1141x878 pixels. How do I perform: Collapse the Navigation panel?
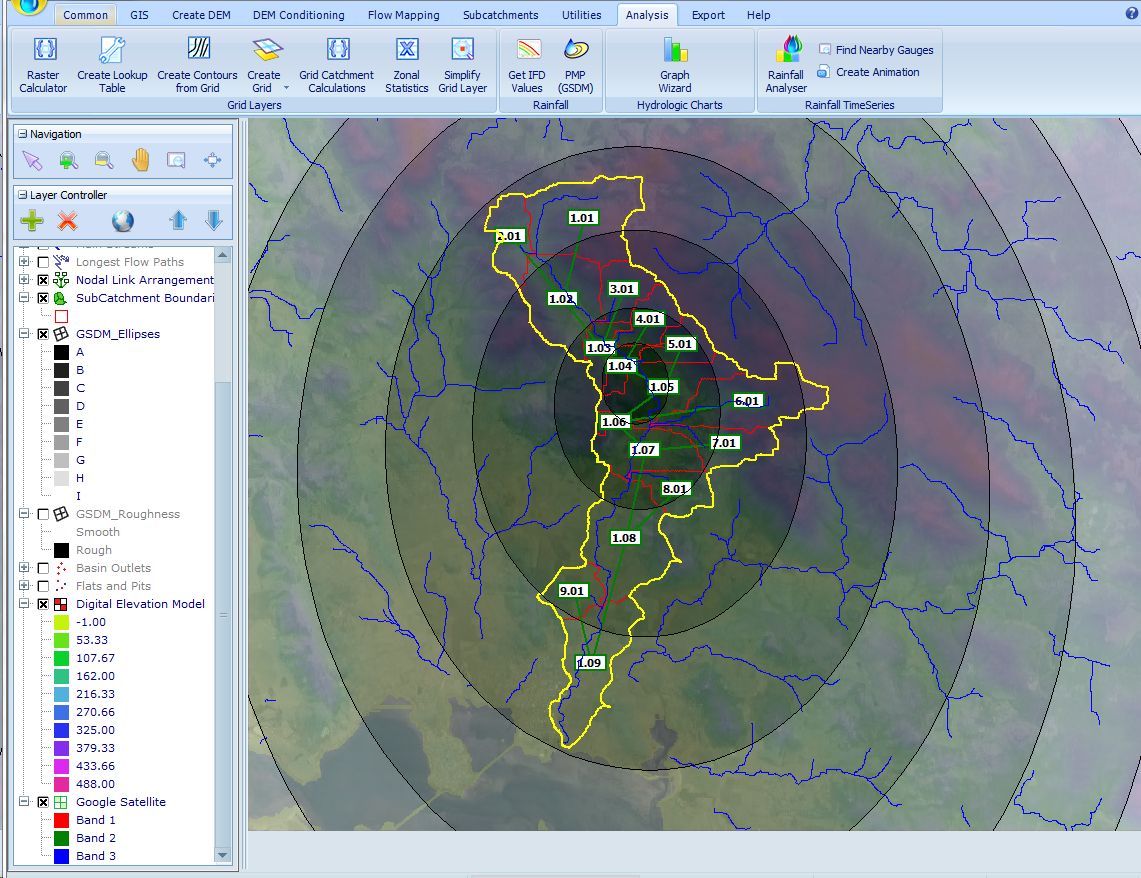point(22,134)
